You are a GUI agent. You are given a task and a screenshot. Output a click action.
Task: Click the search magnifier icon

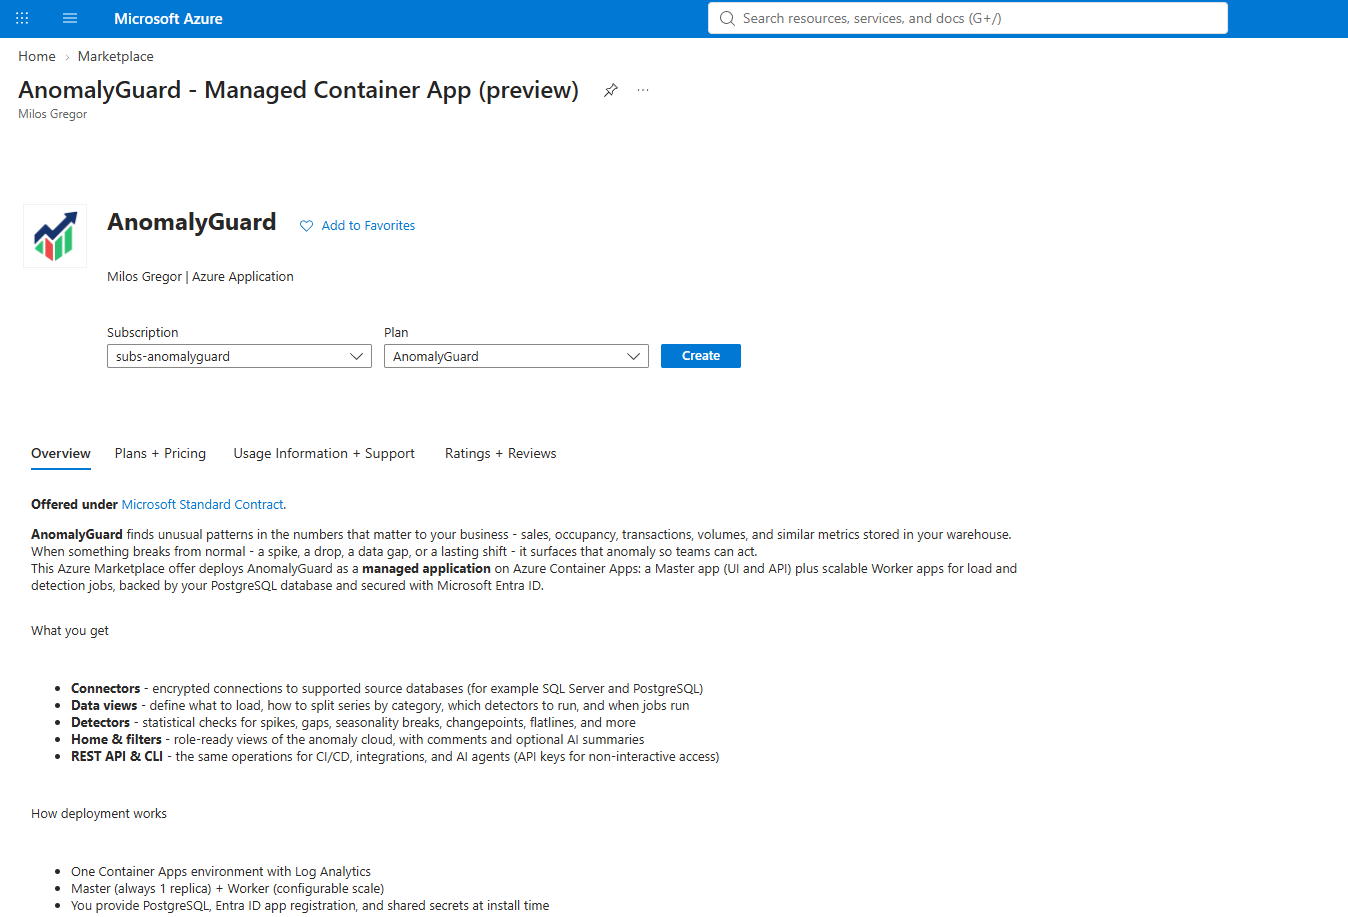(727, 18)
